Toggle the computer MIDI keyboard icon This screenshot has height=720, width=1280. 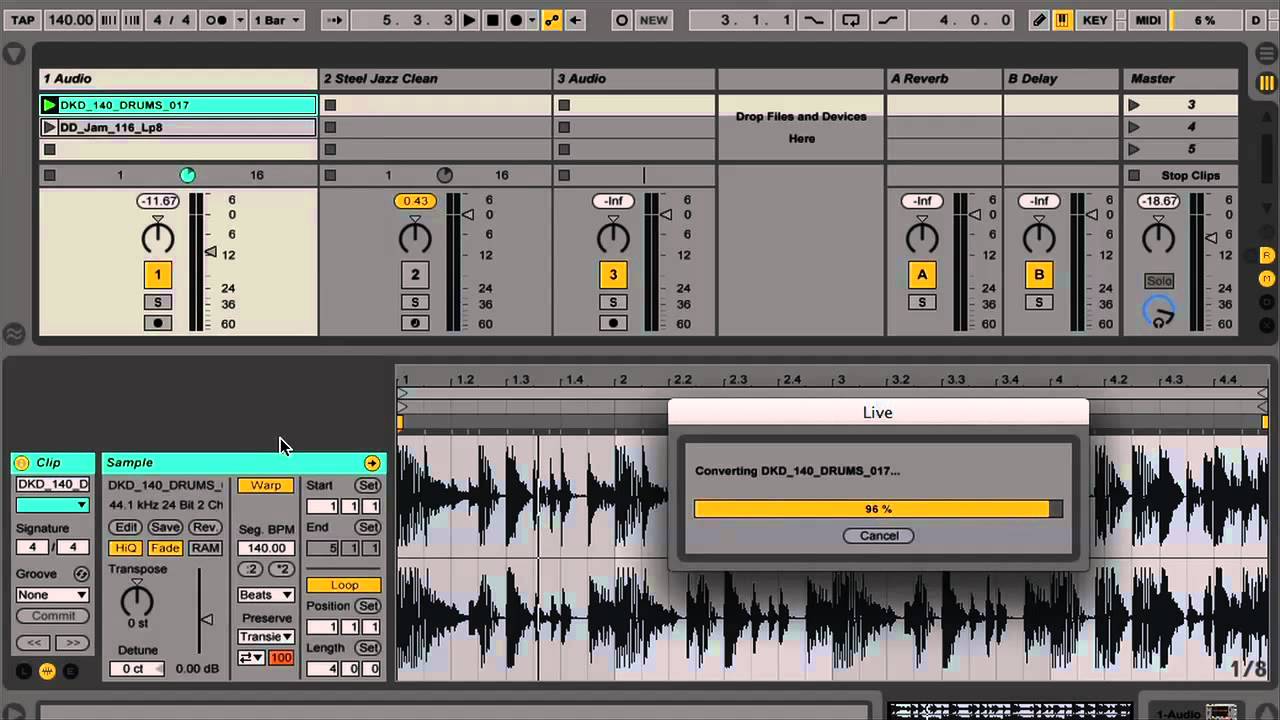[1062, 20]
